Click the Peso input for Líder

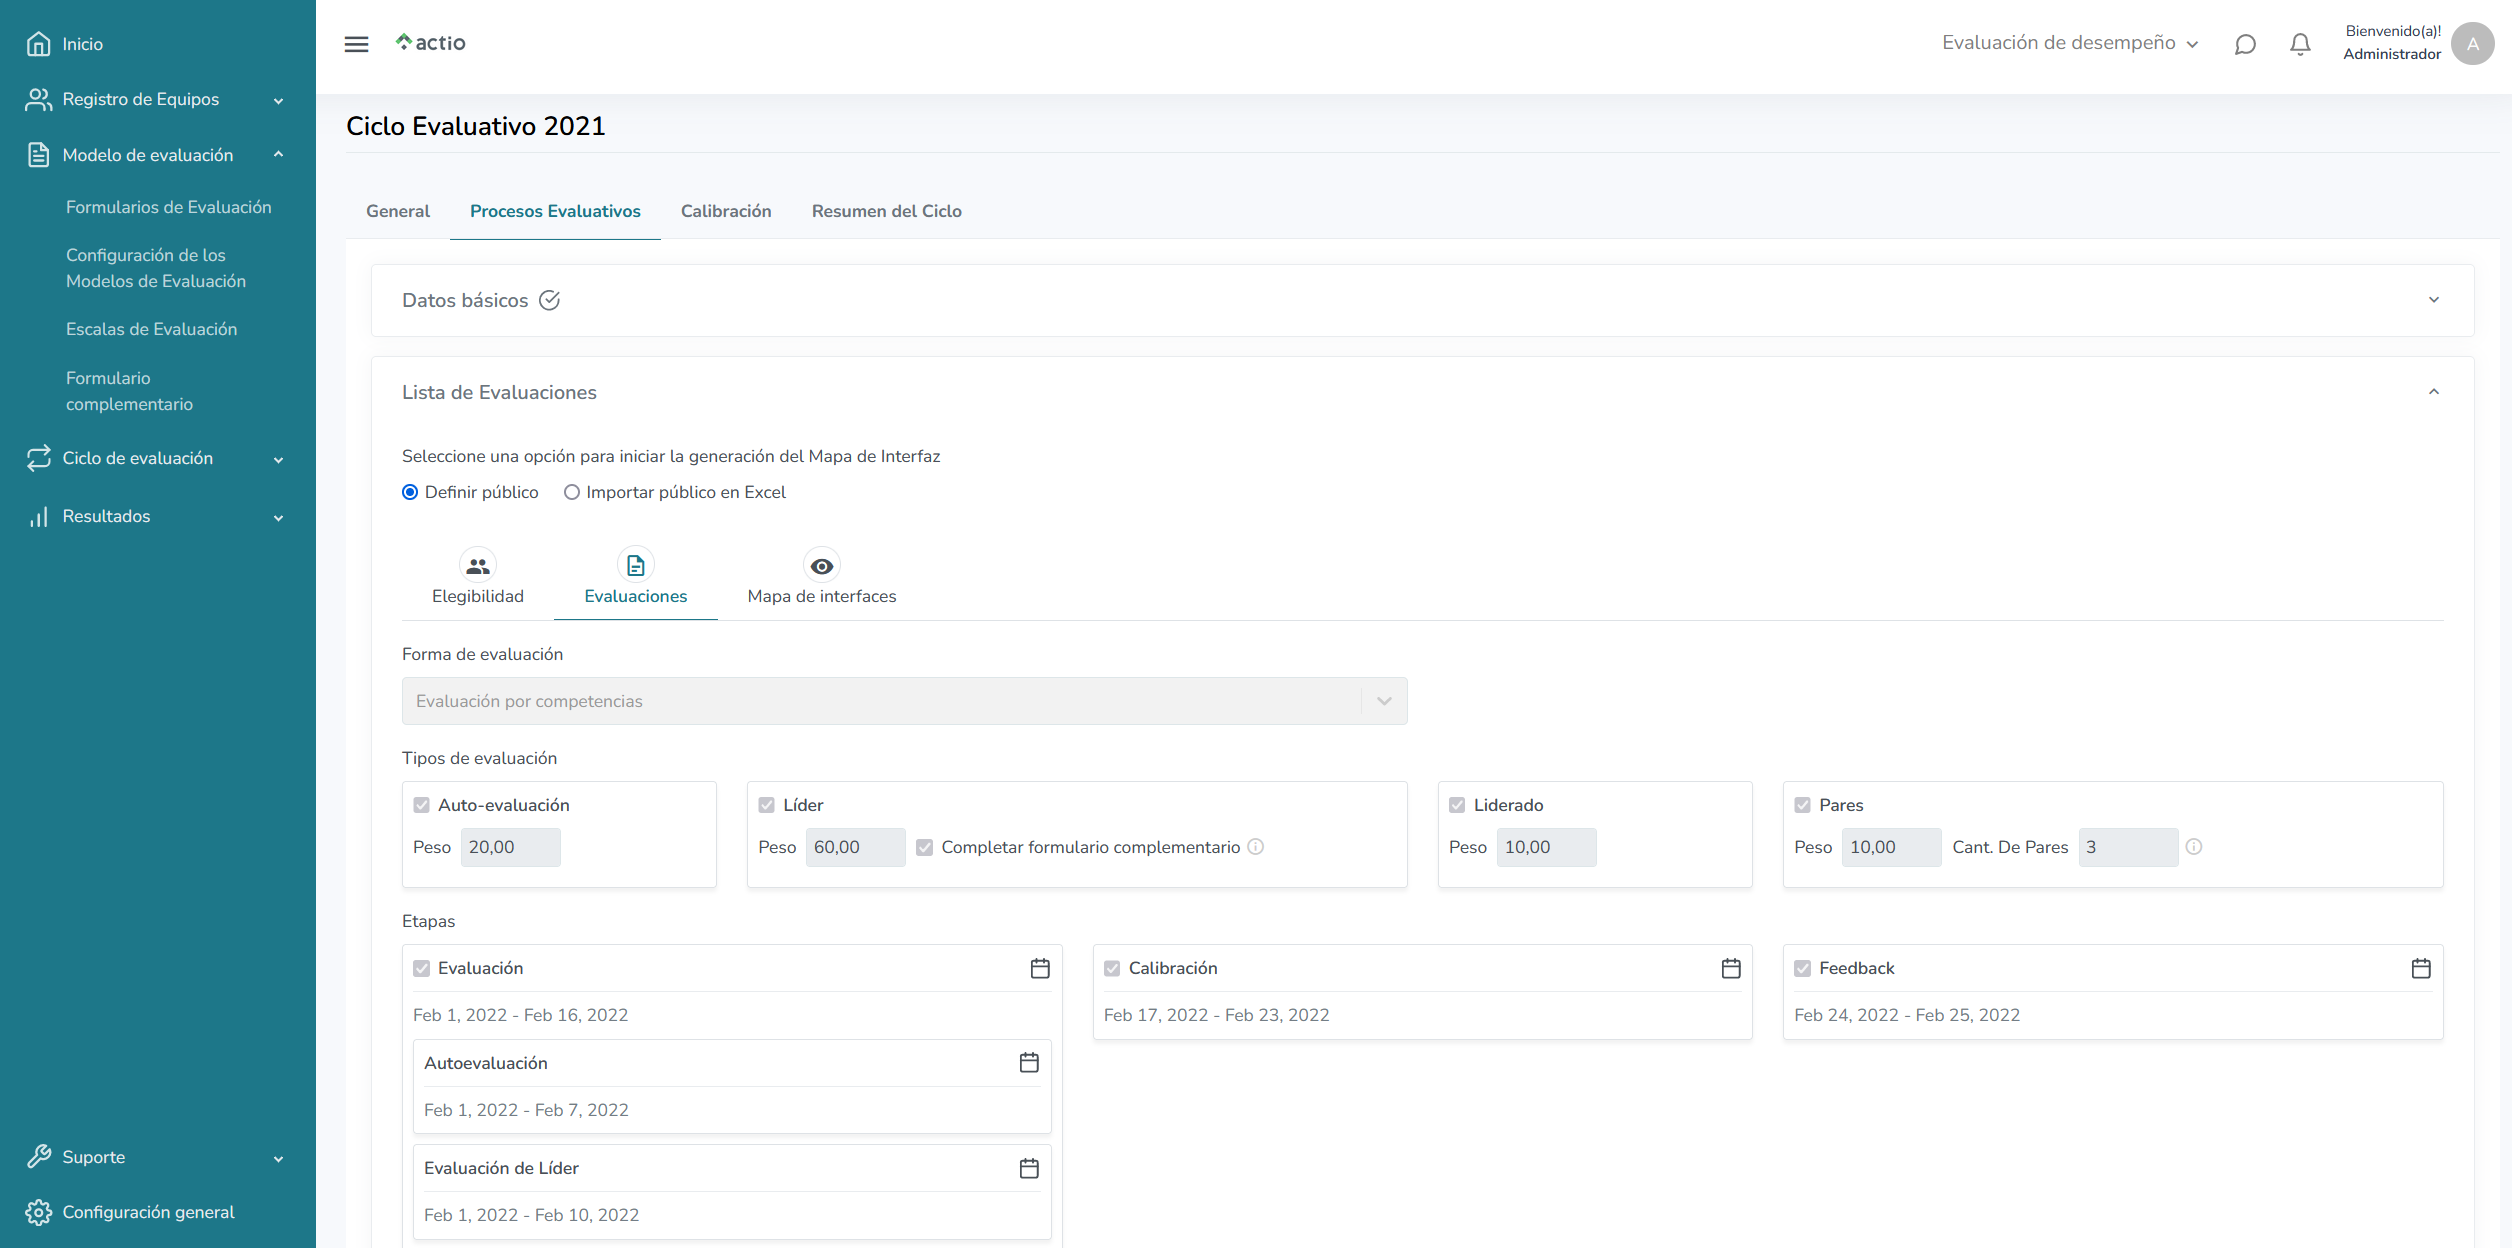pos(855,847)
